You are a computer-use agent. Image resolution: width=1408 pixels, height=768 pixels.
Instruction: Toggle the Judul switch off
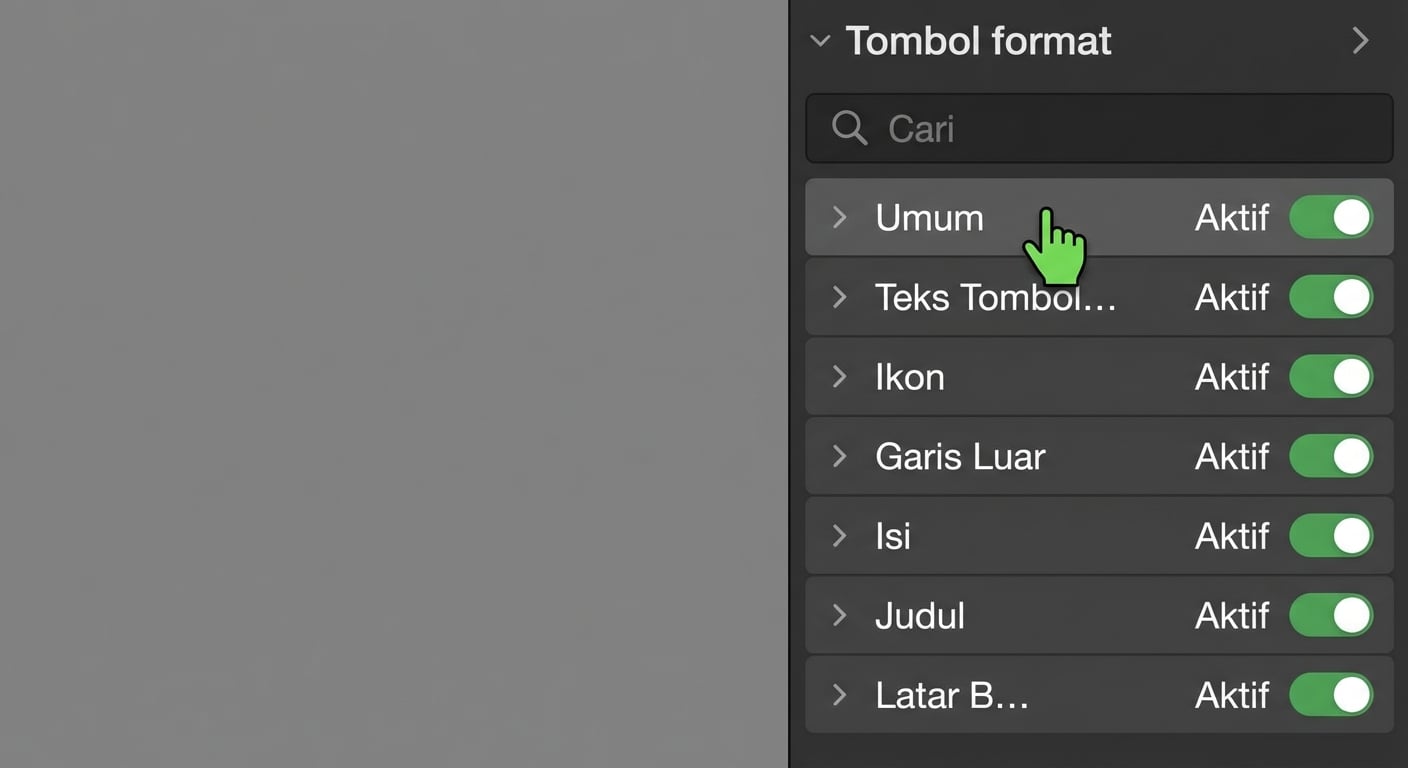pos(1331,616)
